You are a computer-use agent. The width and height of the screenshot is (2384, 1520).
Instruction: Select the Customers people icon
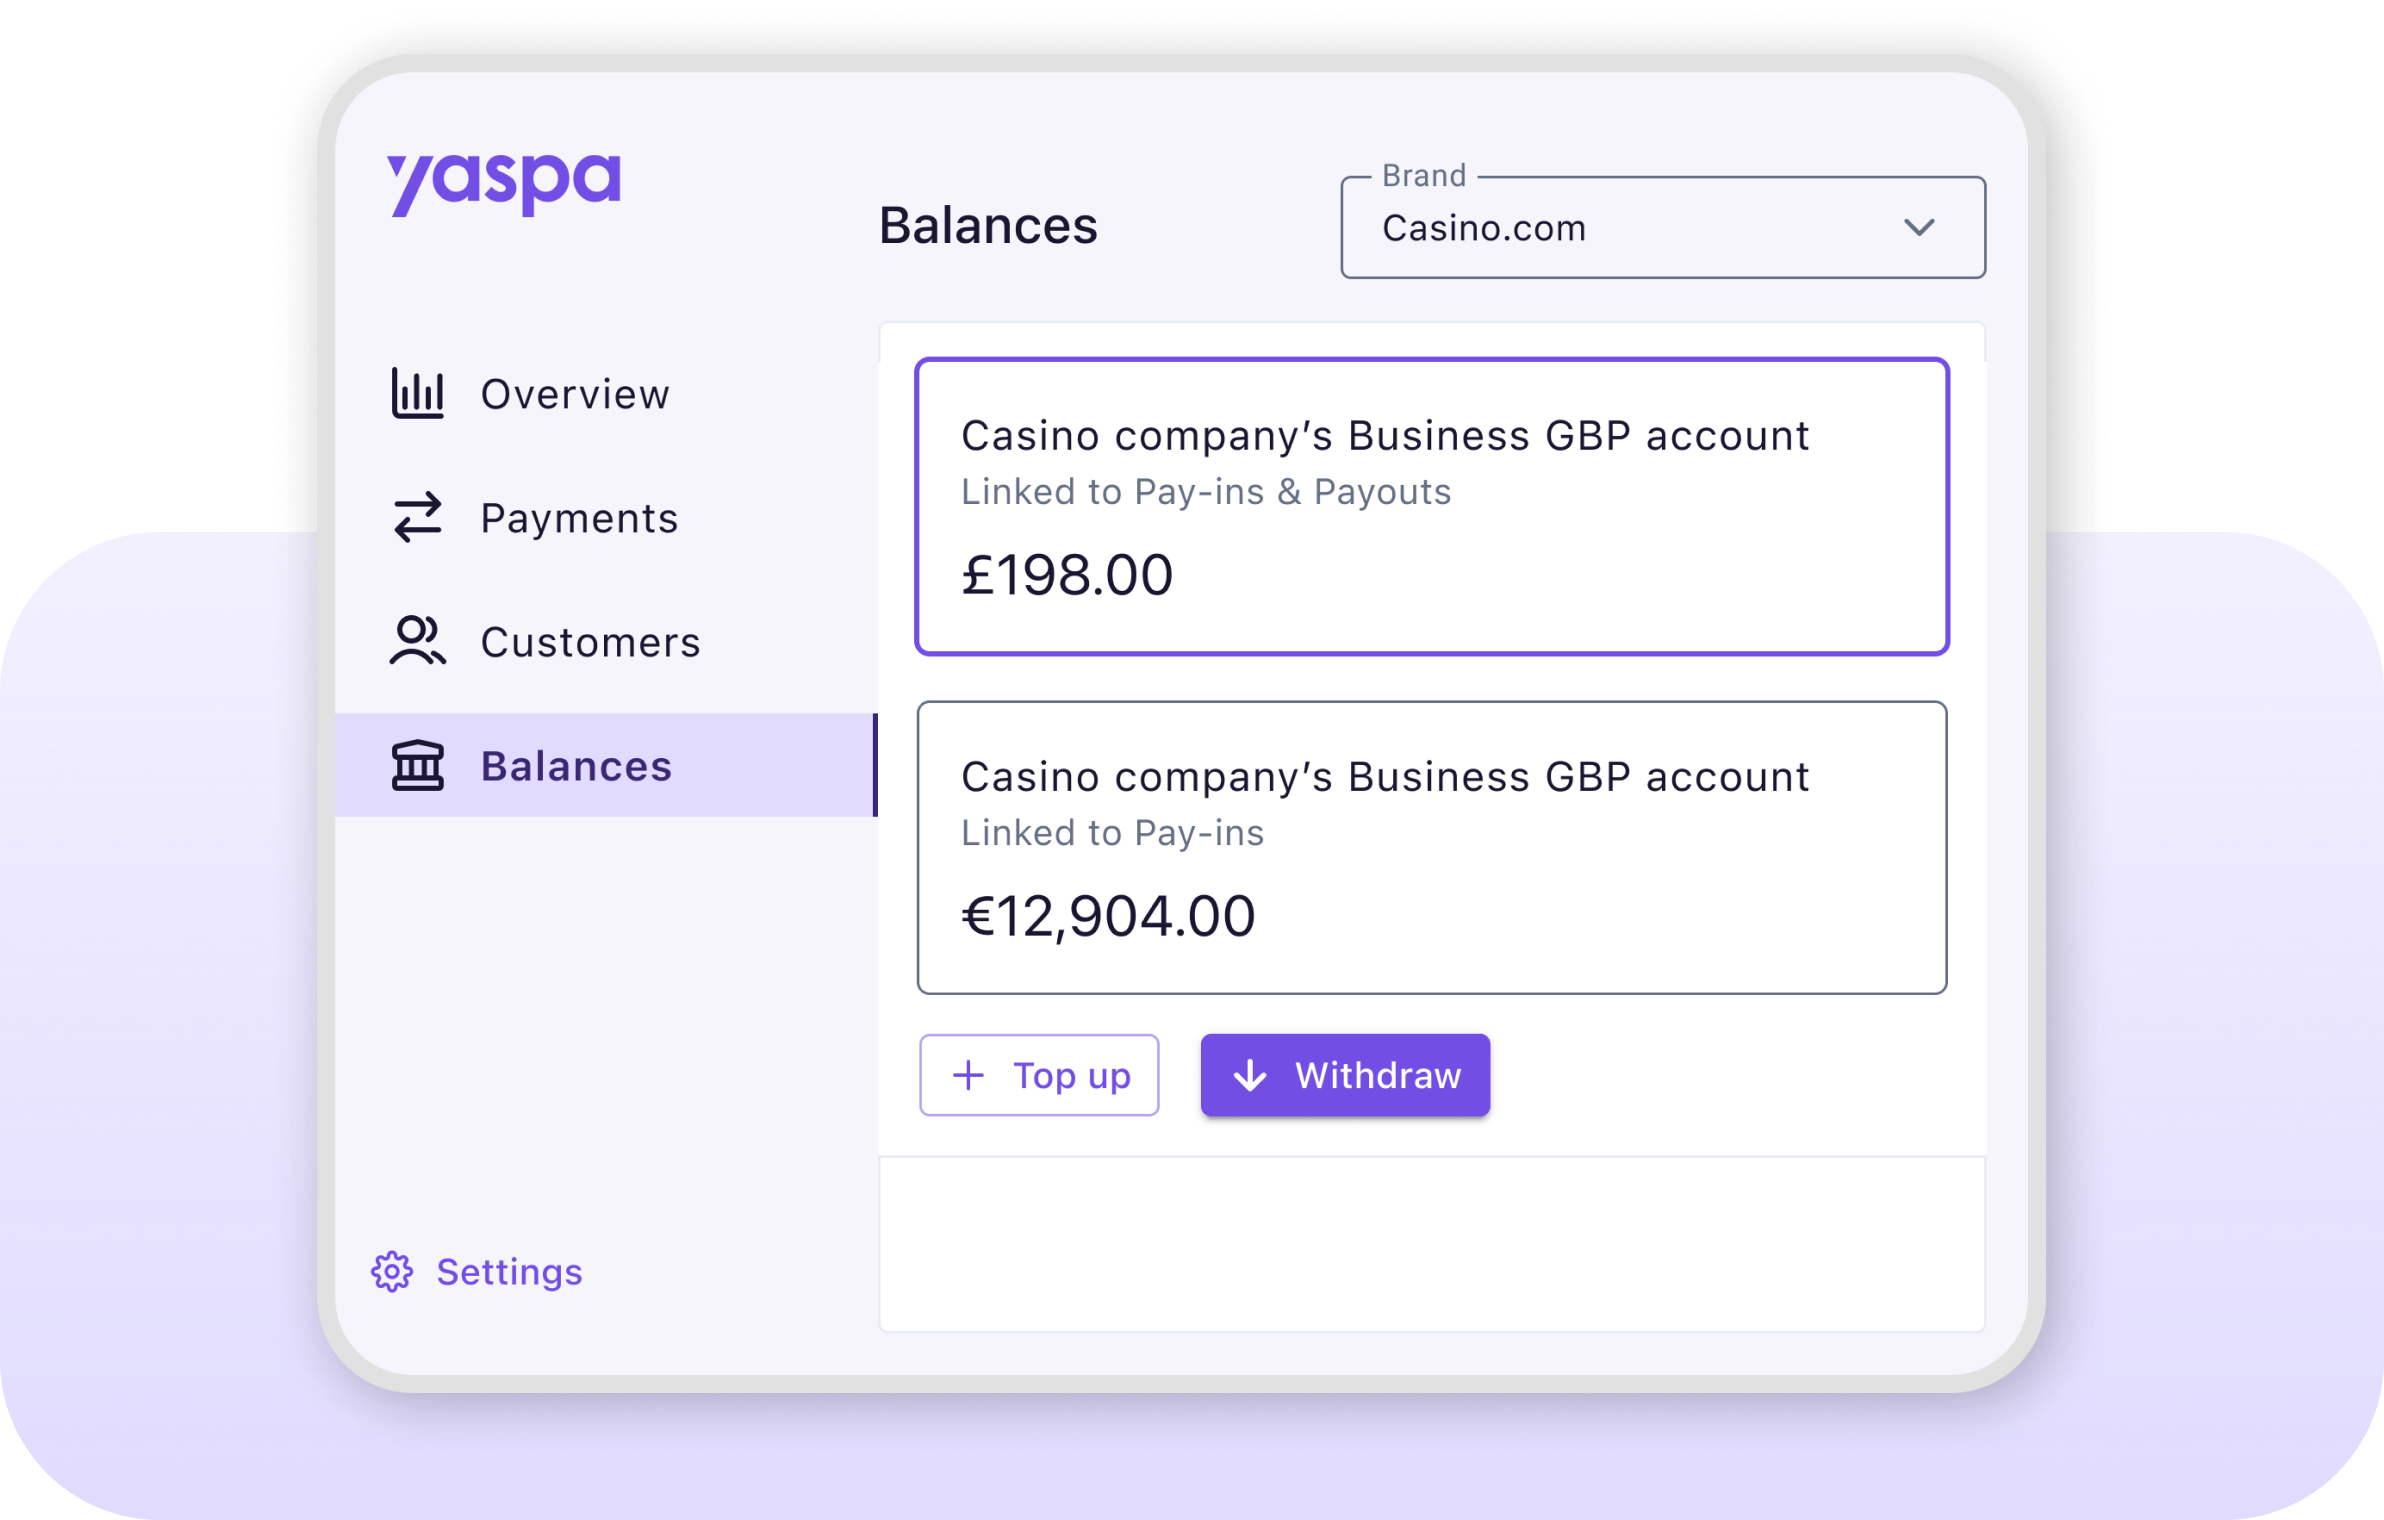tap(417, 641)
